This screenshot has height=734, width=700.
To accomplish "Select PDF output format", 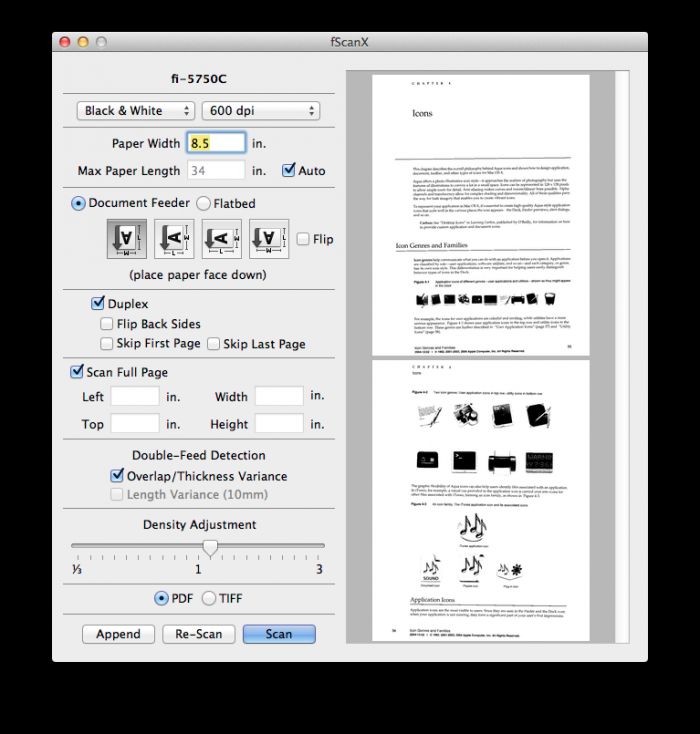I will [161, 598].
